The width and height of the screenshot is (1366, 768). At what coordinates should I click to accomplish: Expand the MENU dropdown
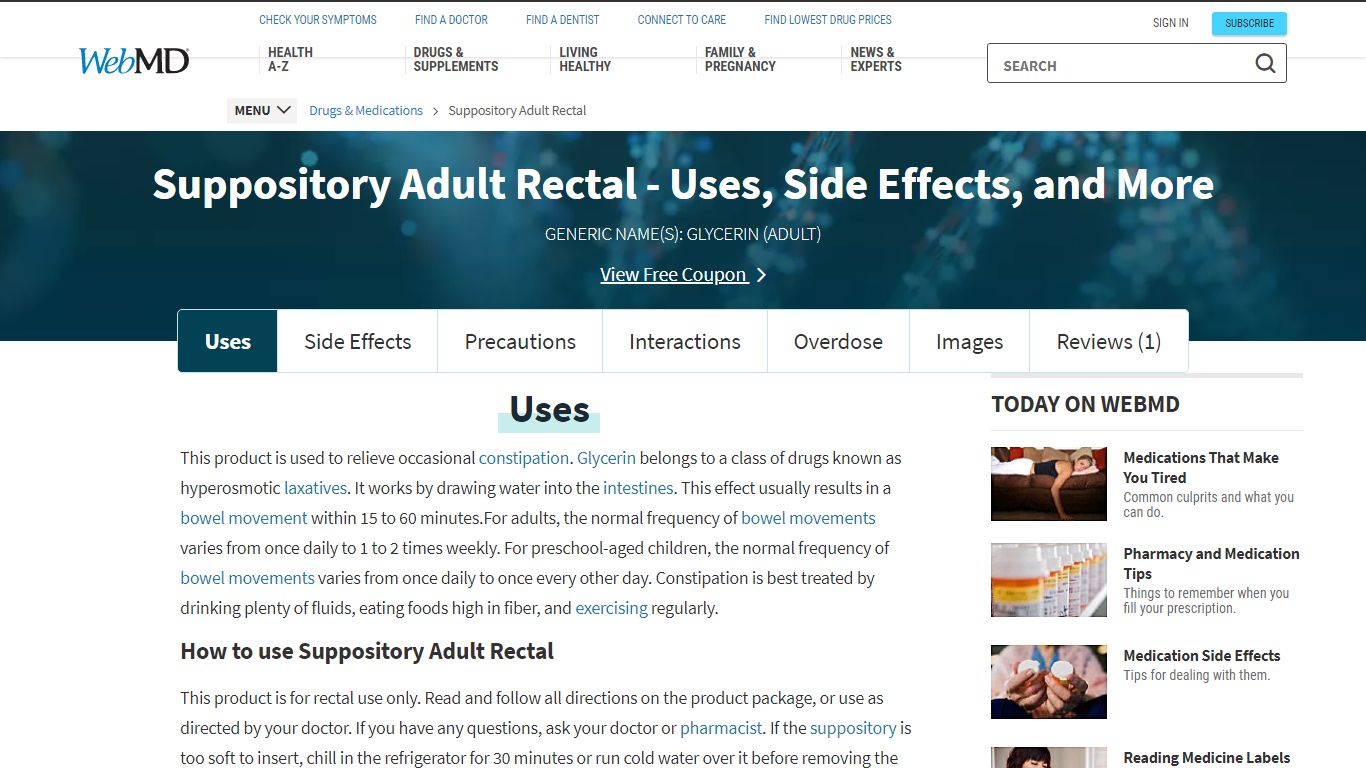(x=262, y=110)
